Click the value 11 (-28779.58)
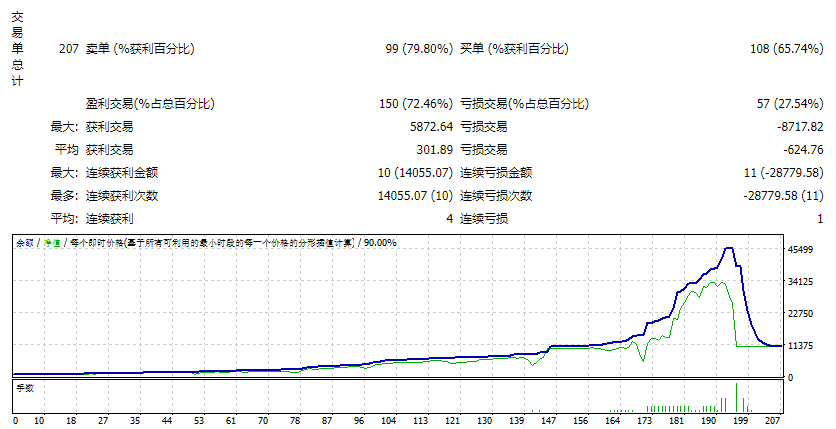This screenshot has height=429, width=836. (x=784, y=173)
